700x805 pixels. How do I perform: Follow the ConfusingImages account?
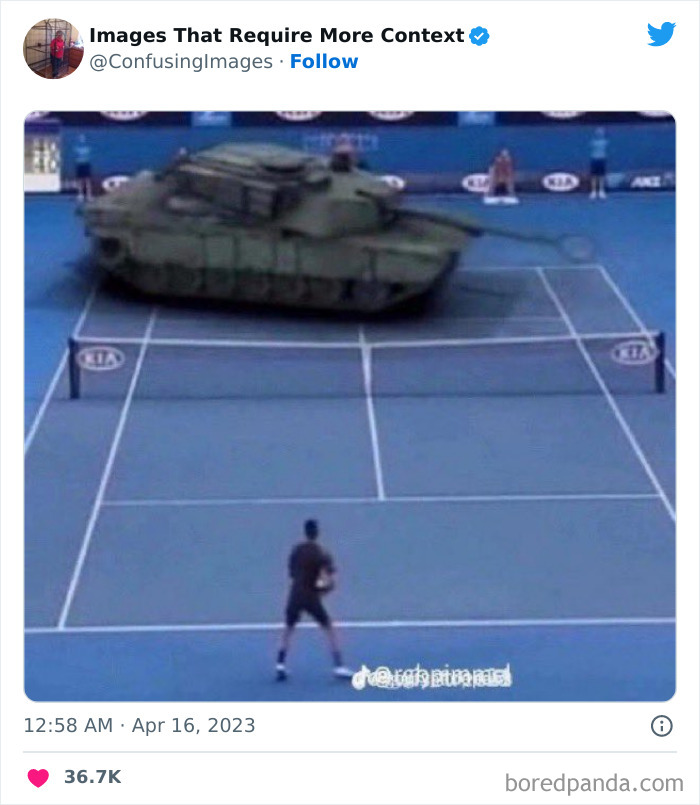(324, 61)
